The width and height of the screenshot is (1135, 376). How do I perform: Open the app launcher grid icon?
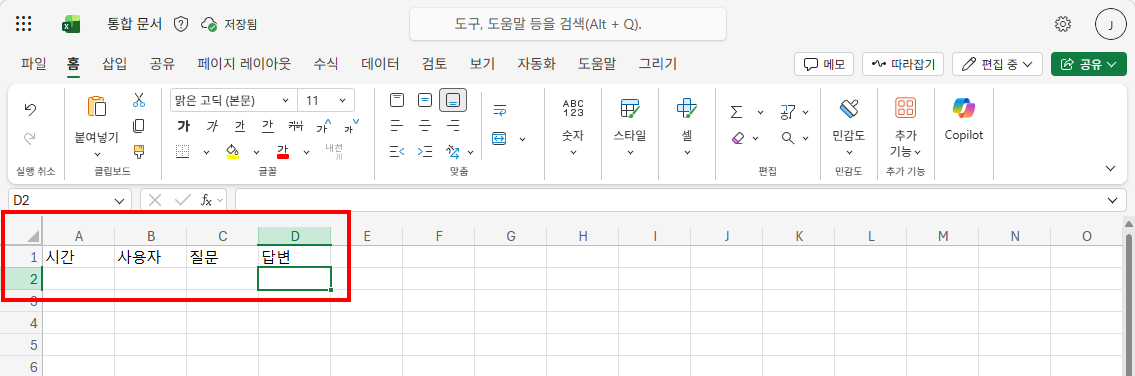[23, 24]
